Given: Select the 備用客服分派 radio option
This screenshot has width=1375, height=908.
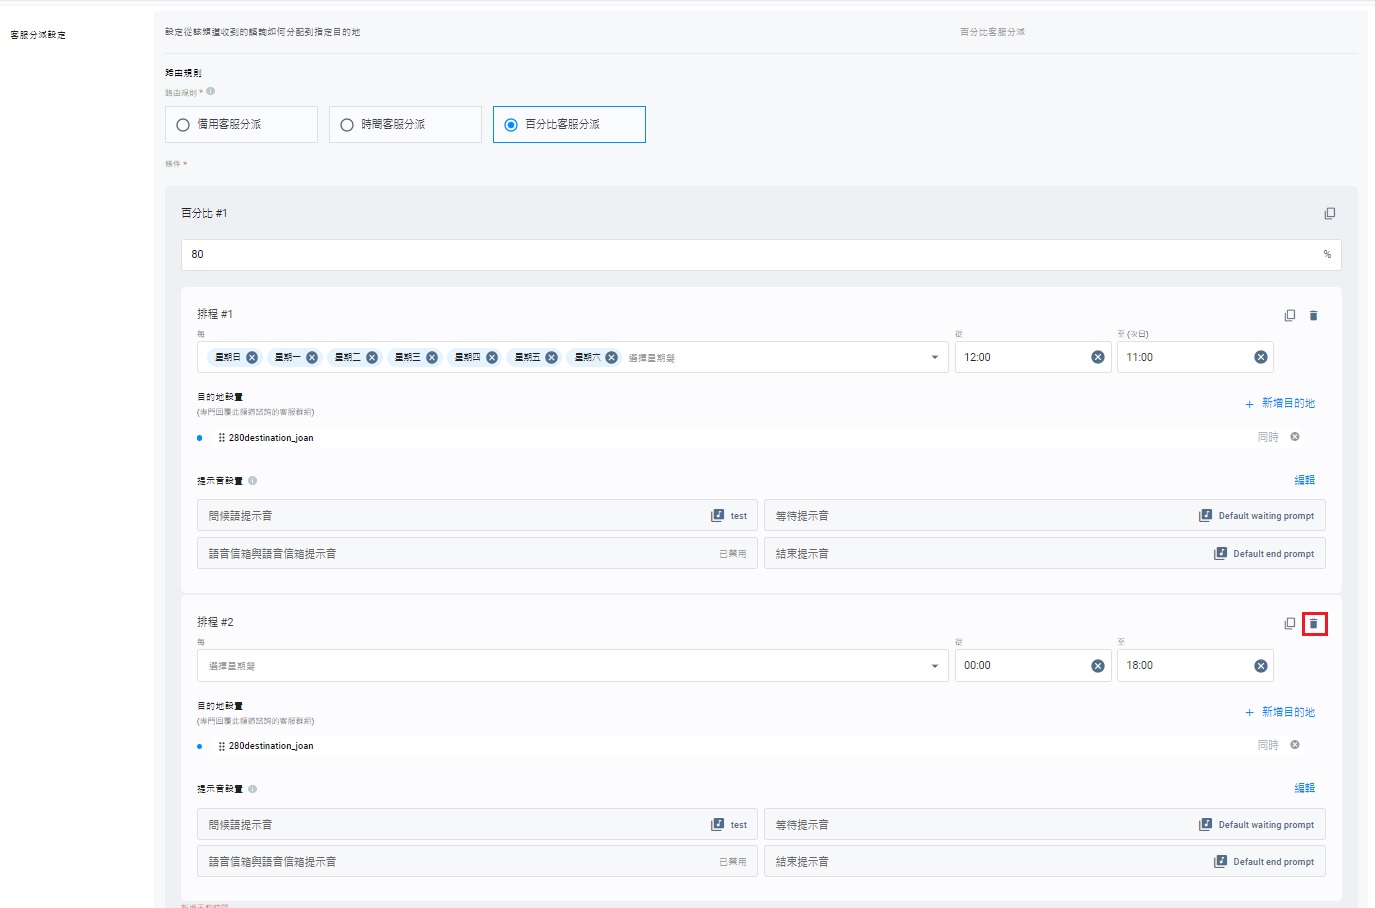Looking at the screenshot, I should tap(241, 124).
